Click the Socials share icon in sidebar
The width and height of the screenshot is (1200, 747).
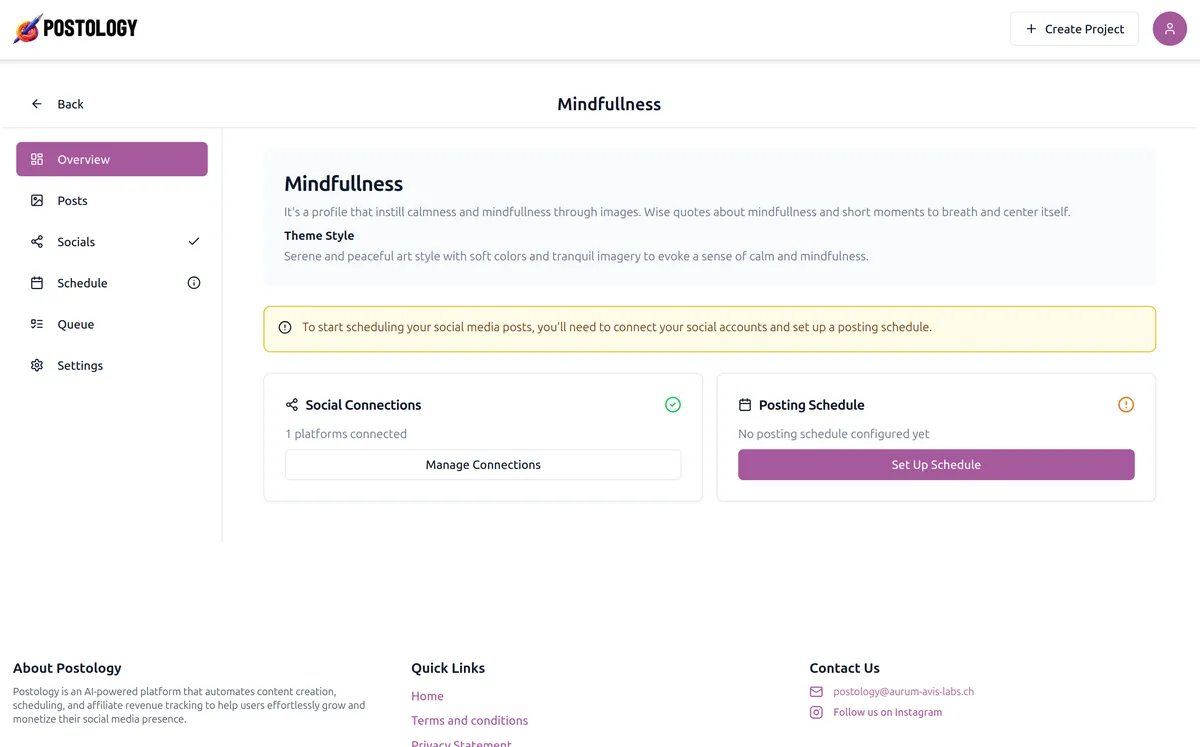click(38, 241)
